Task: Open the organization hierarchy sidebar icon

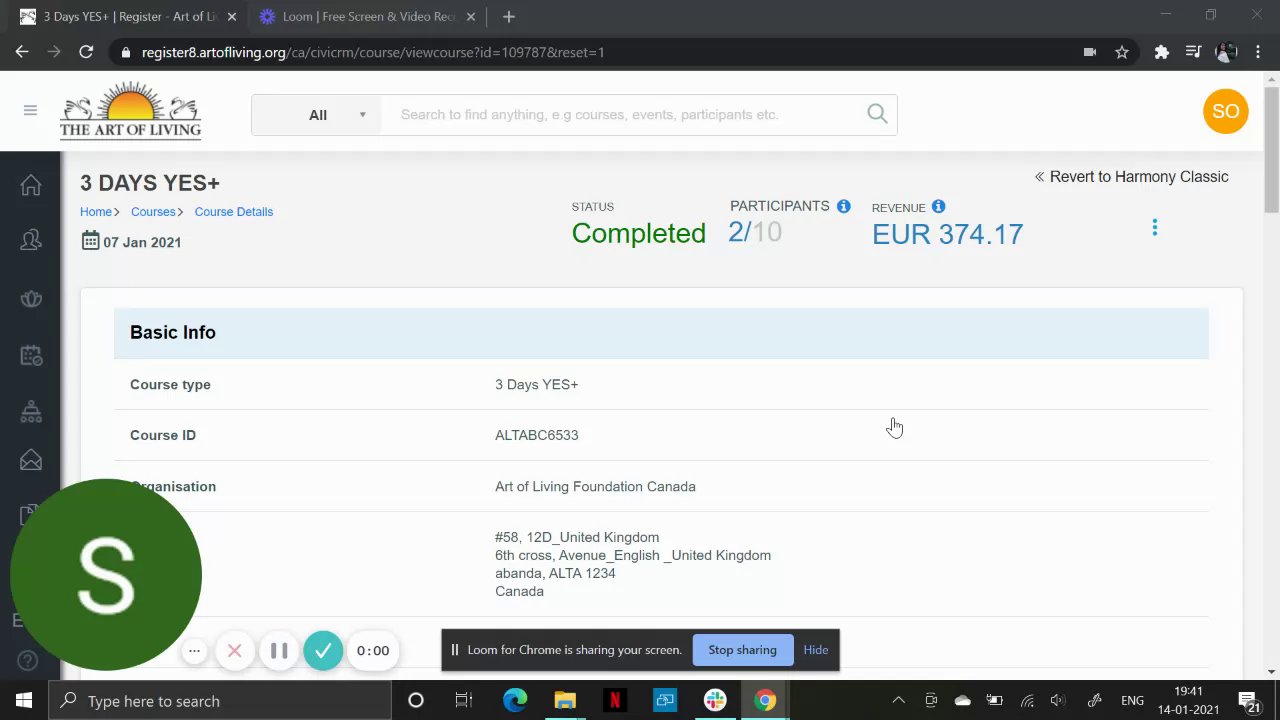Action: pyautogui.click(x=31, y=411)
